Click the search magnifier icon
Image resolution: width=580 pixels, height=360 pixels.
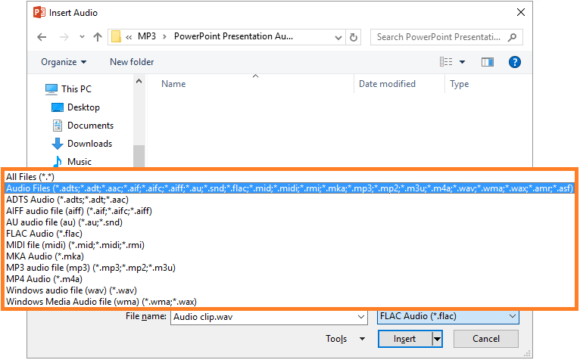coord(512,37)
